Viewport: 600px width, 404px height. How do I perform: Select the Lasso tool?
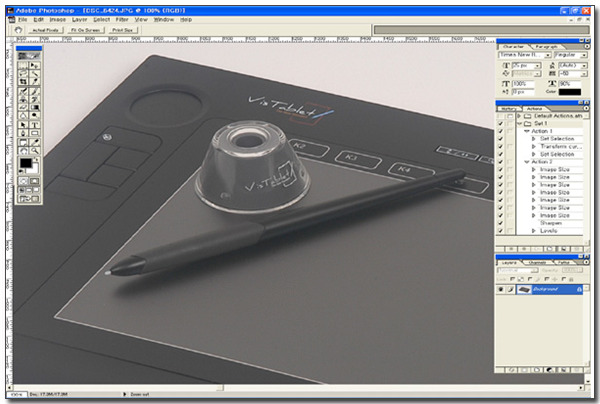point(23,73)
